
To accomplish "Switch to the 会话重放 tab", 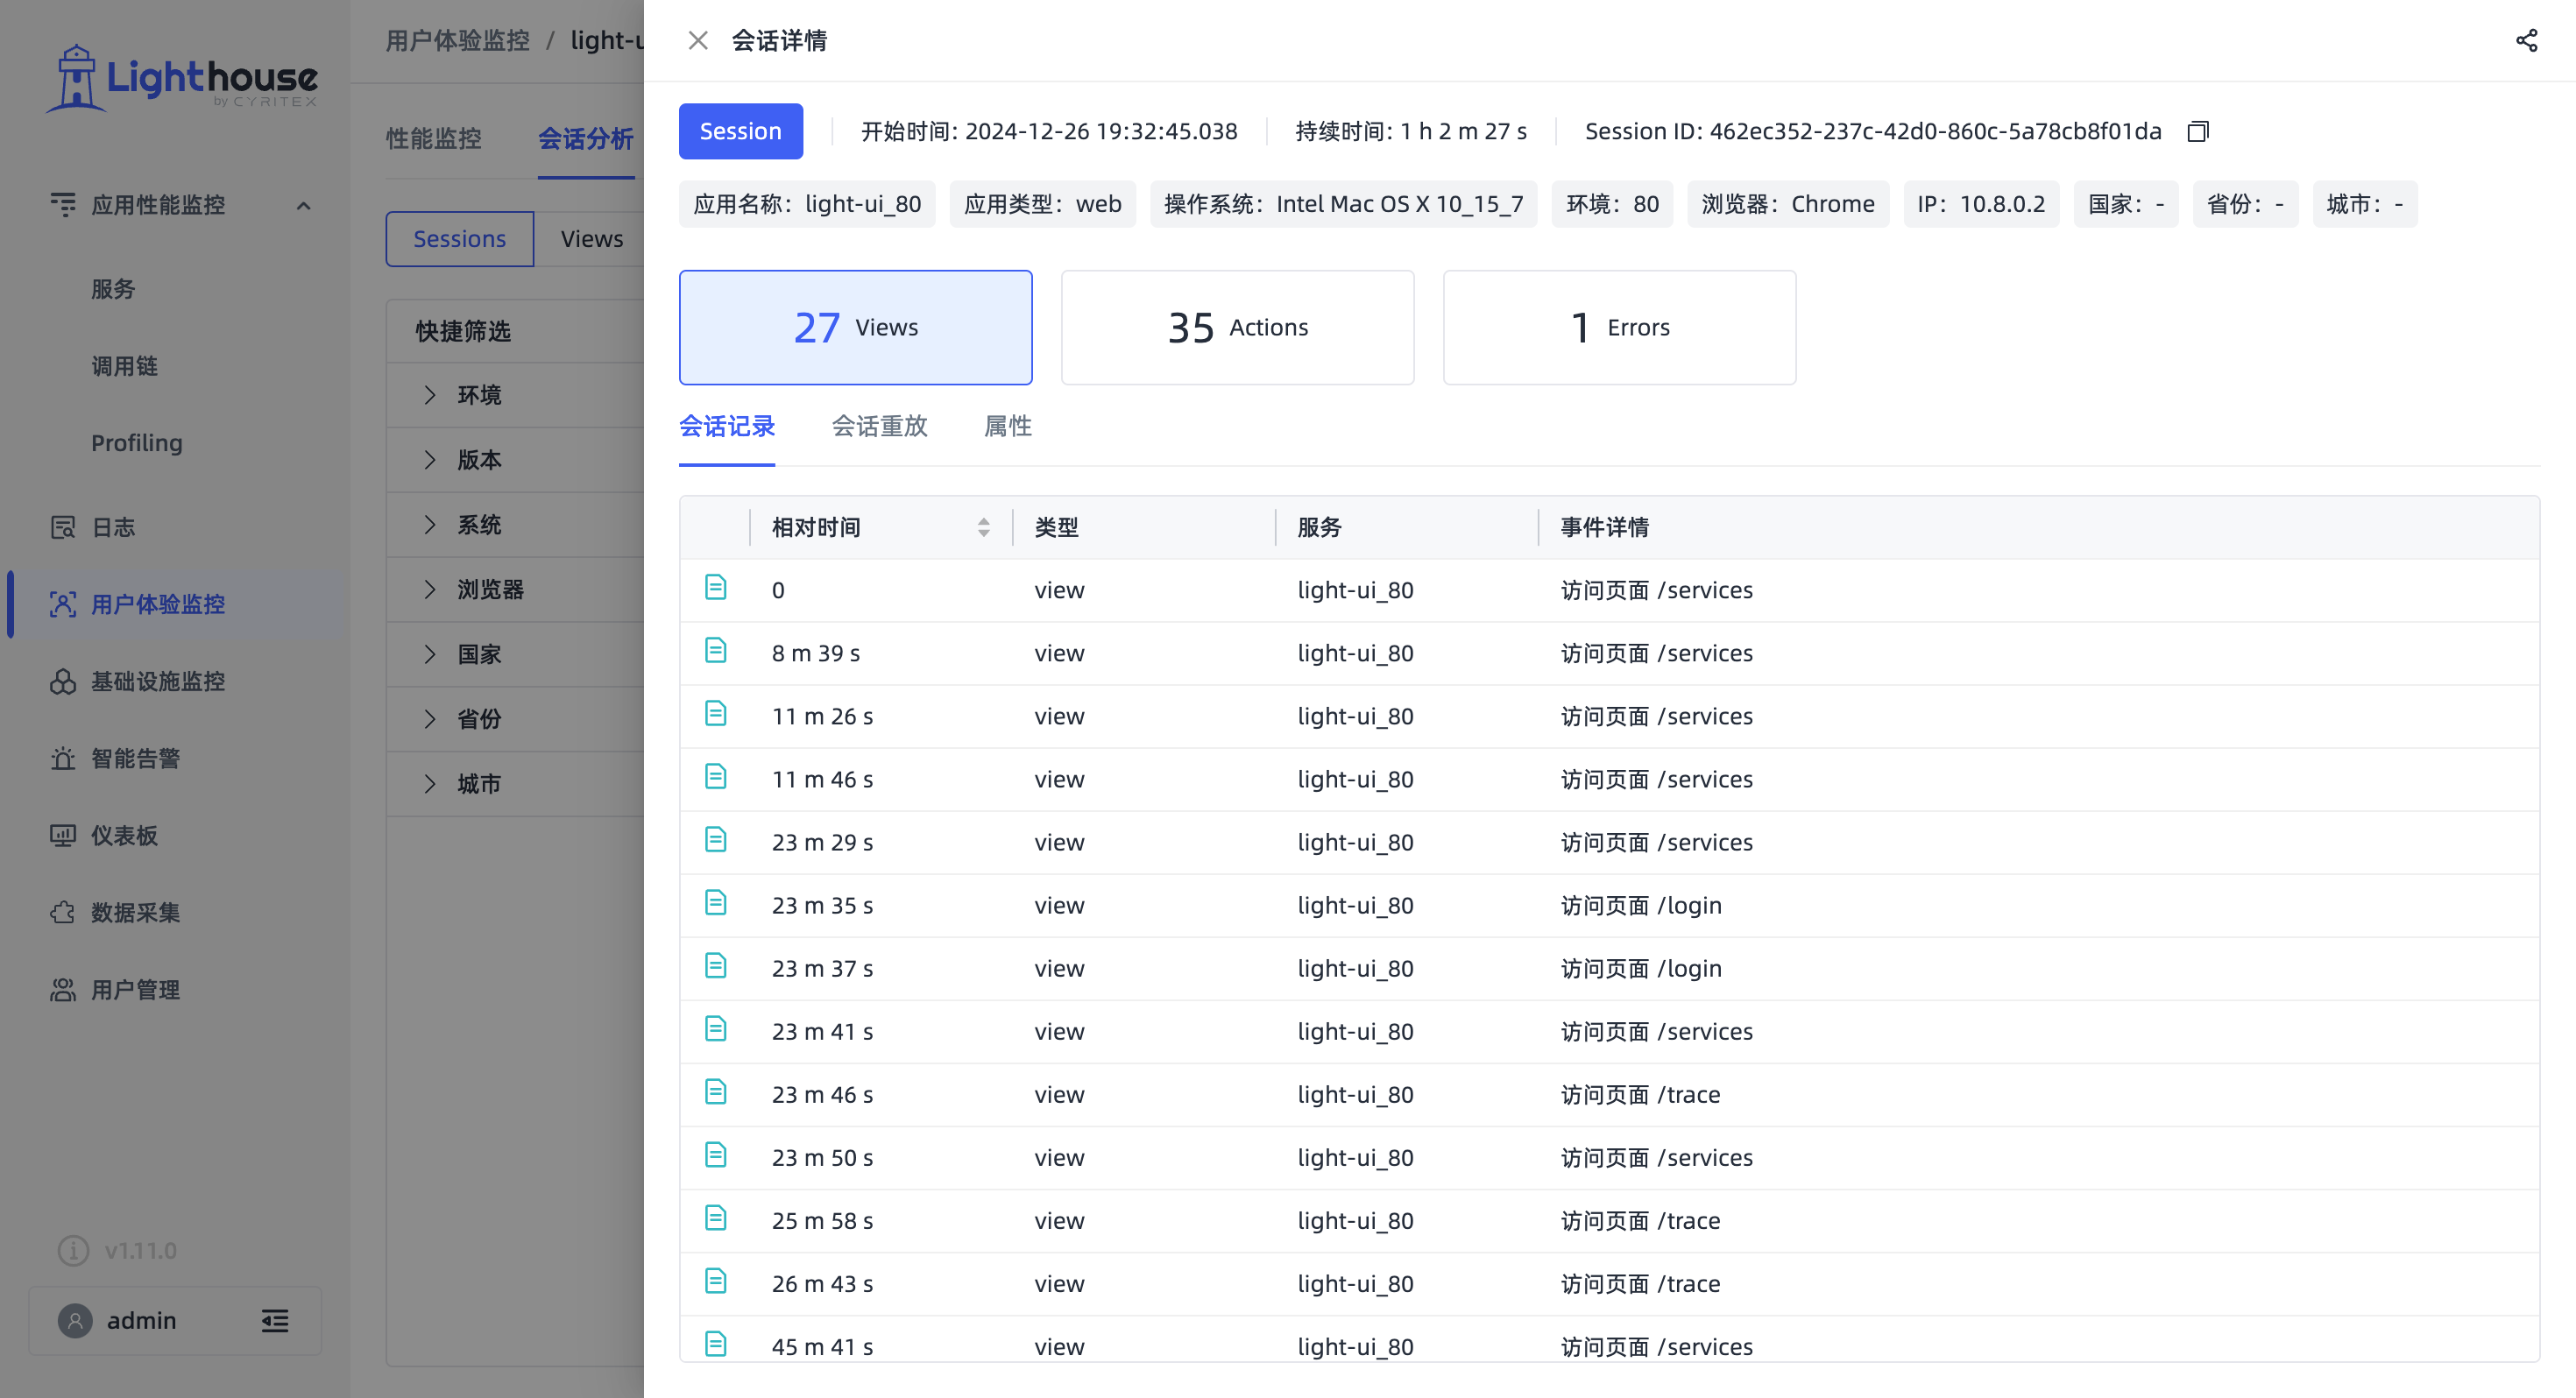I will 879,426.
